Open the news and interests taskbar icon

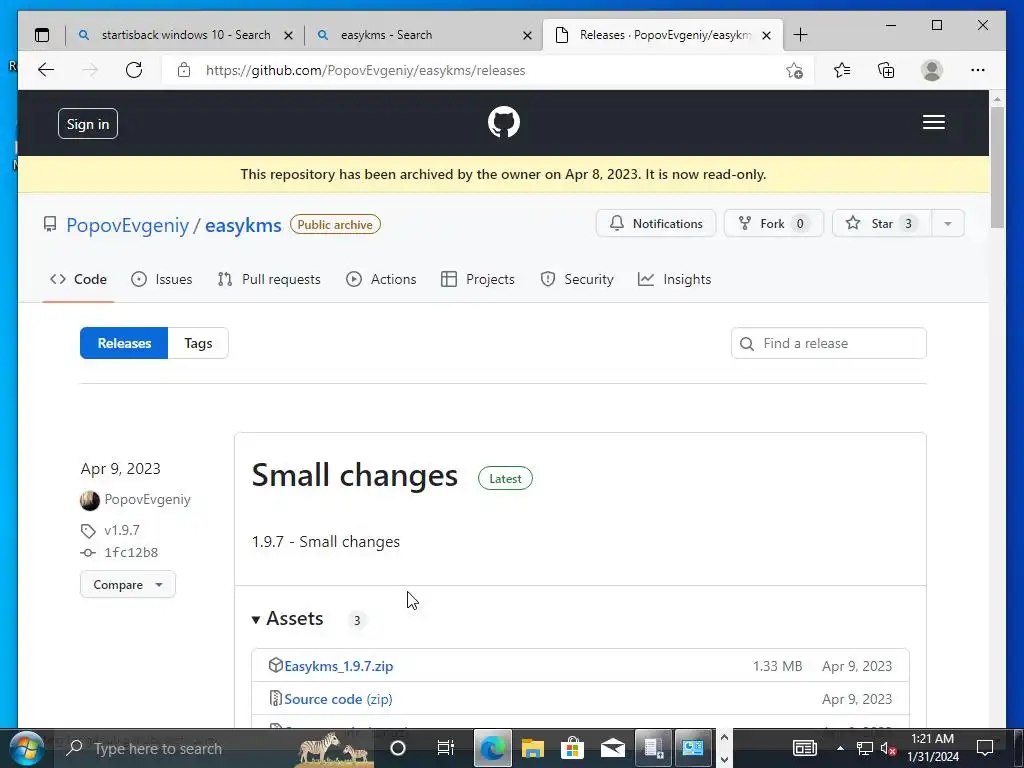click(805, 748)
